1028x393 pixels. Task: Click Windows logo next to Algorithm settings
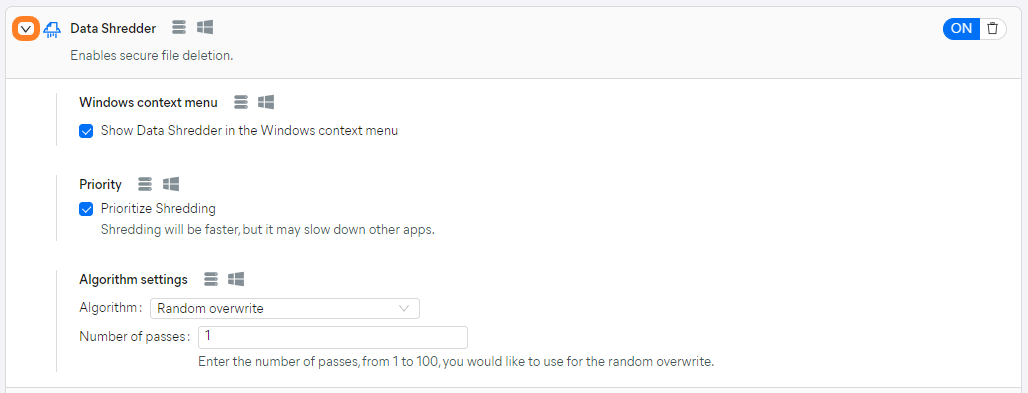236,279
